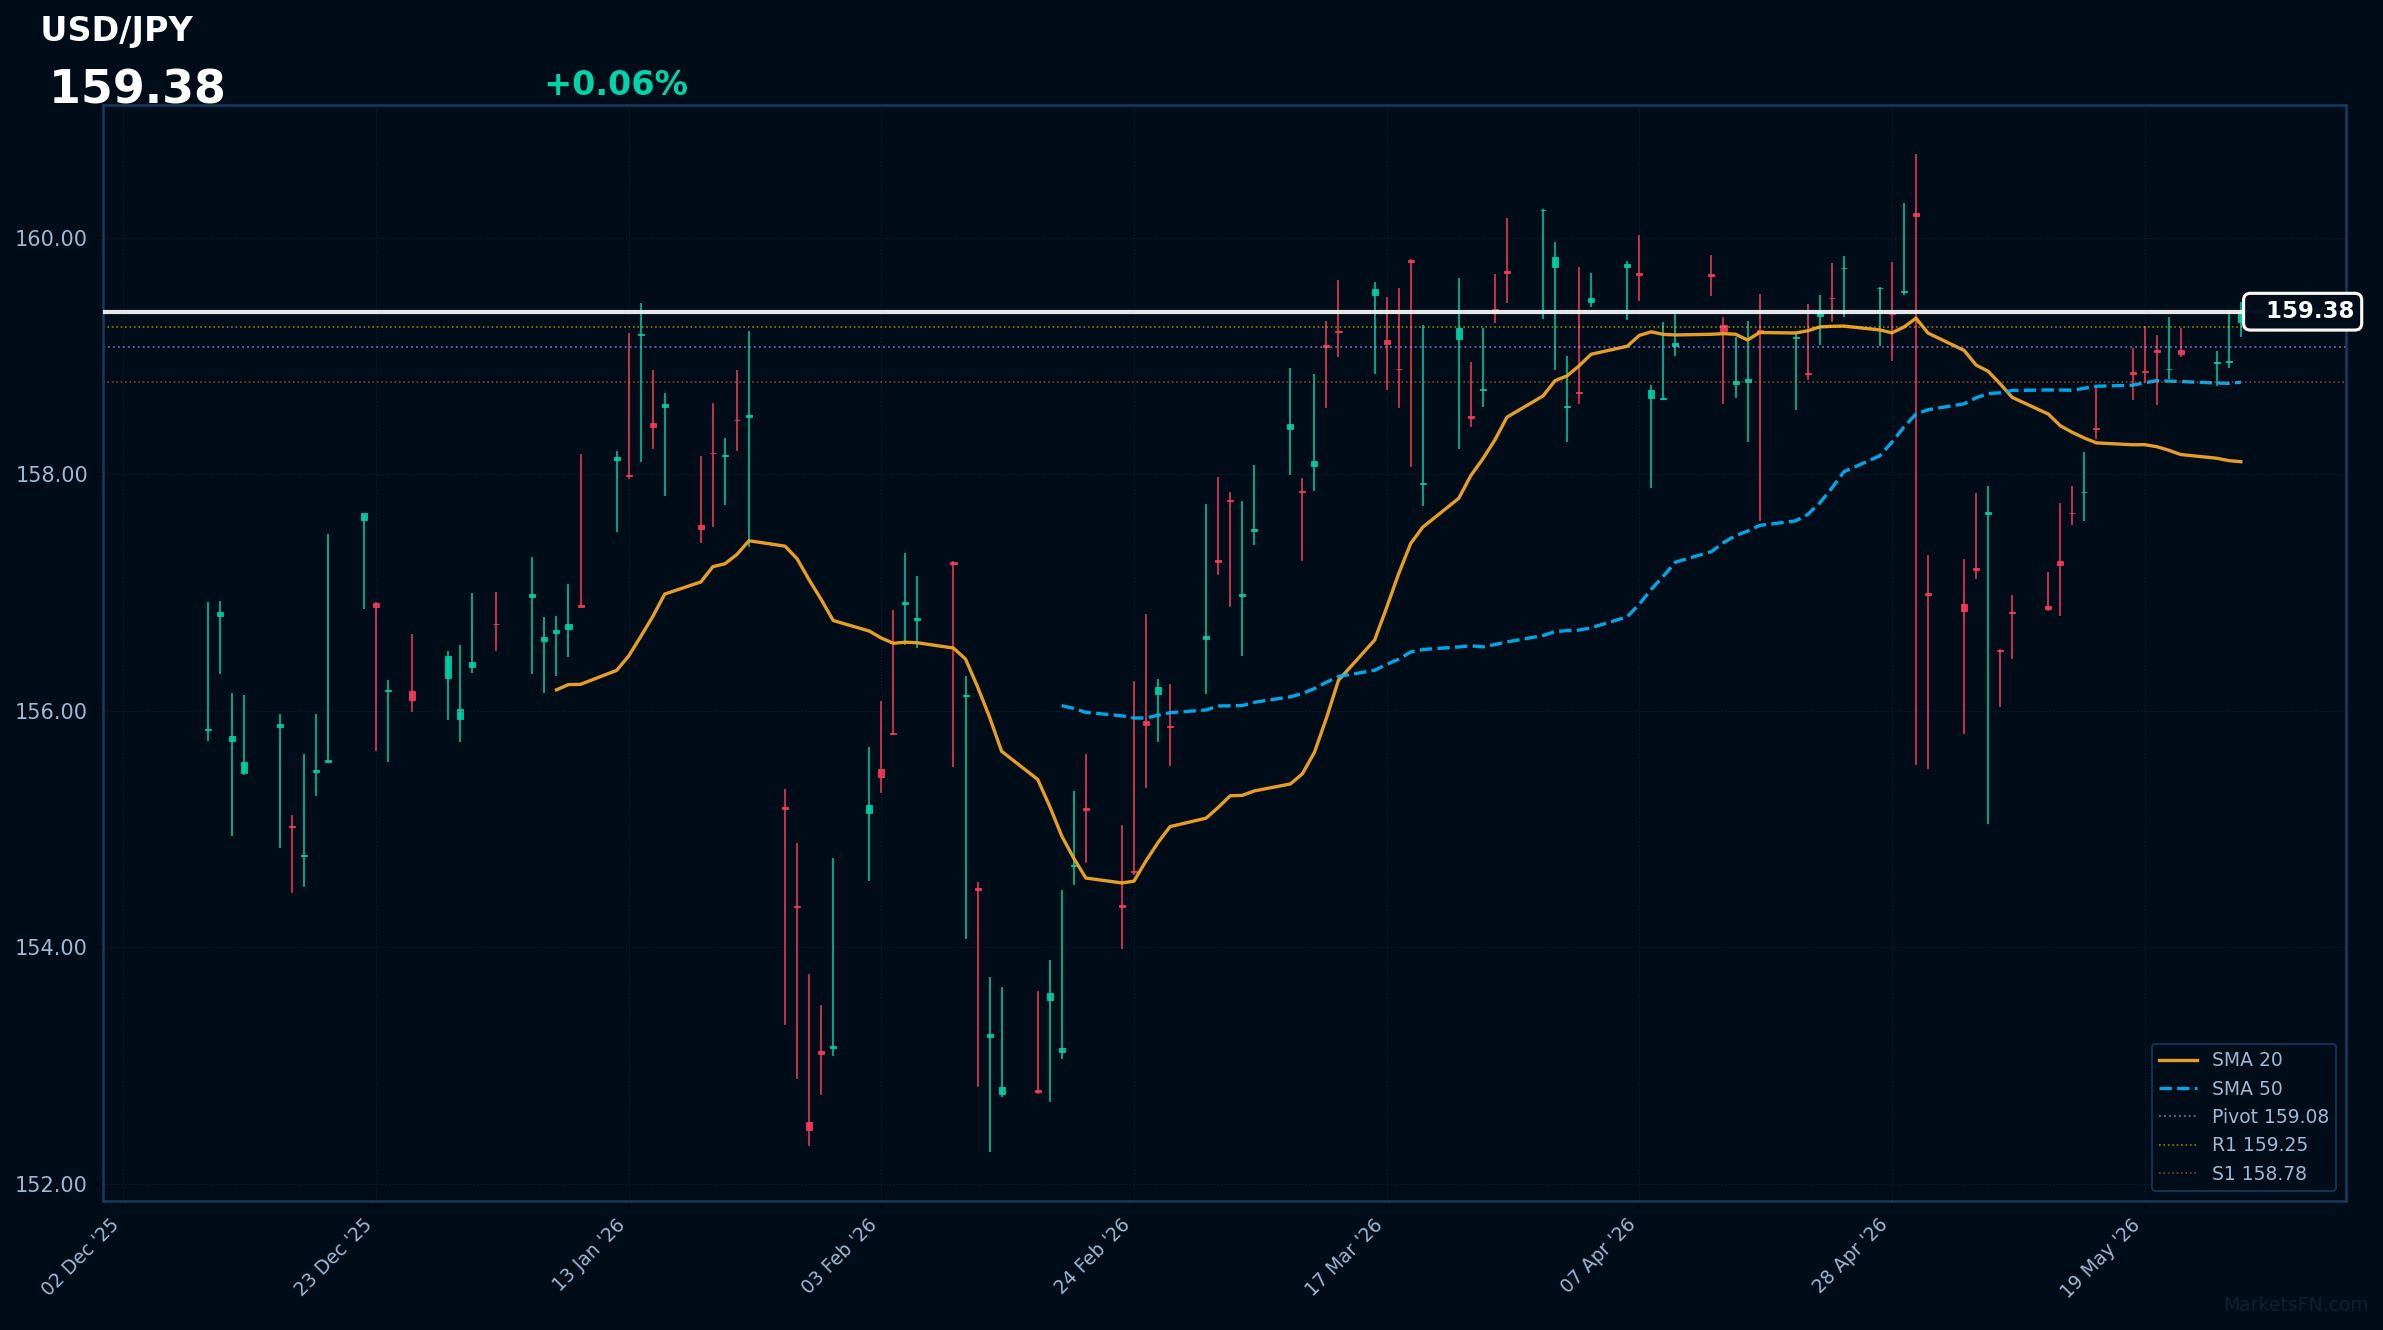
Task: Click the 13 Jan '26 date label
Action: click(589, 1255)
